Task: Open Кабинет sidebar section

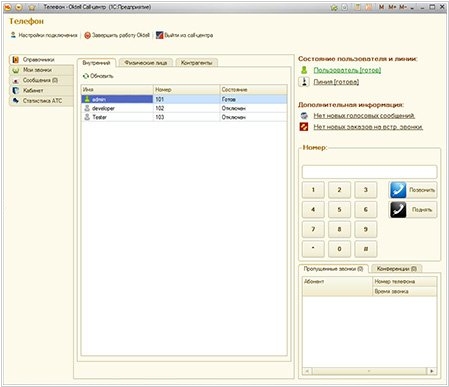Action: (x=41, y=90)
